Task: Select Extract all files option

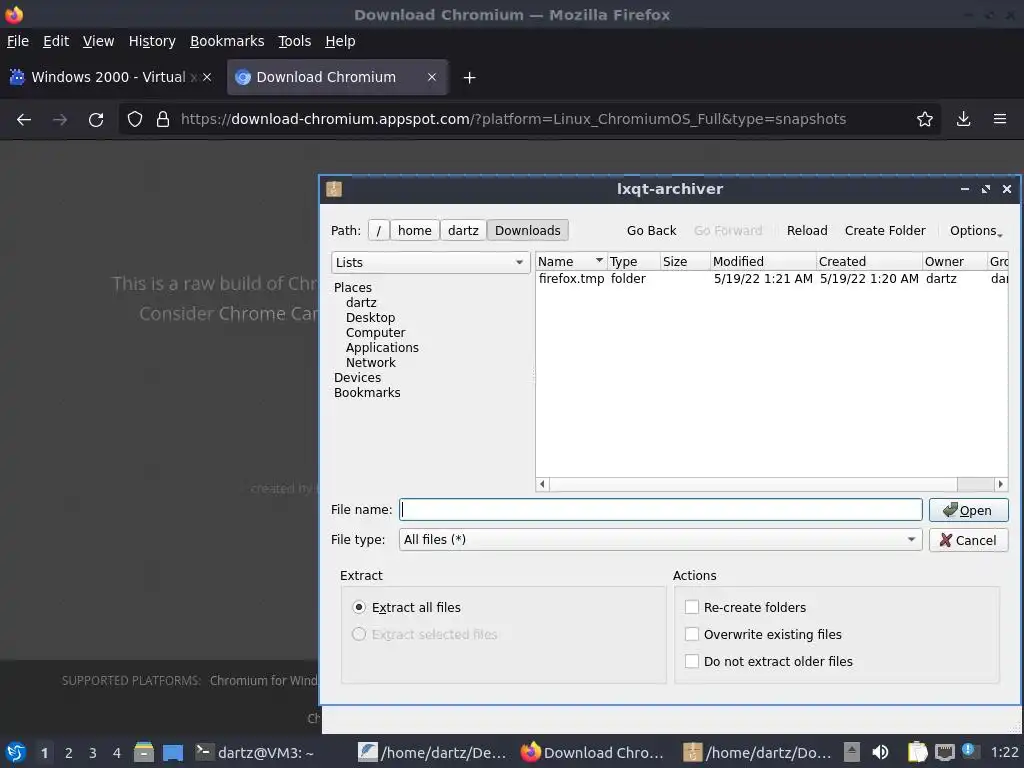Action: (x=406, y=608)
